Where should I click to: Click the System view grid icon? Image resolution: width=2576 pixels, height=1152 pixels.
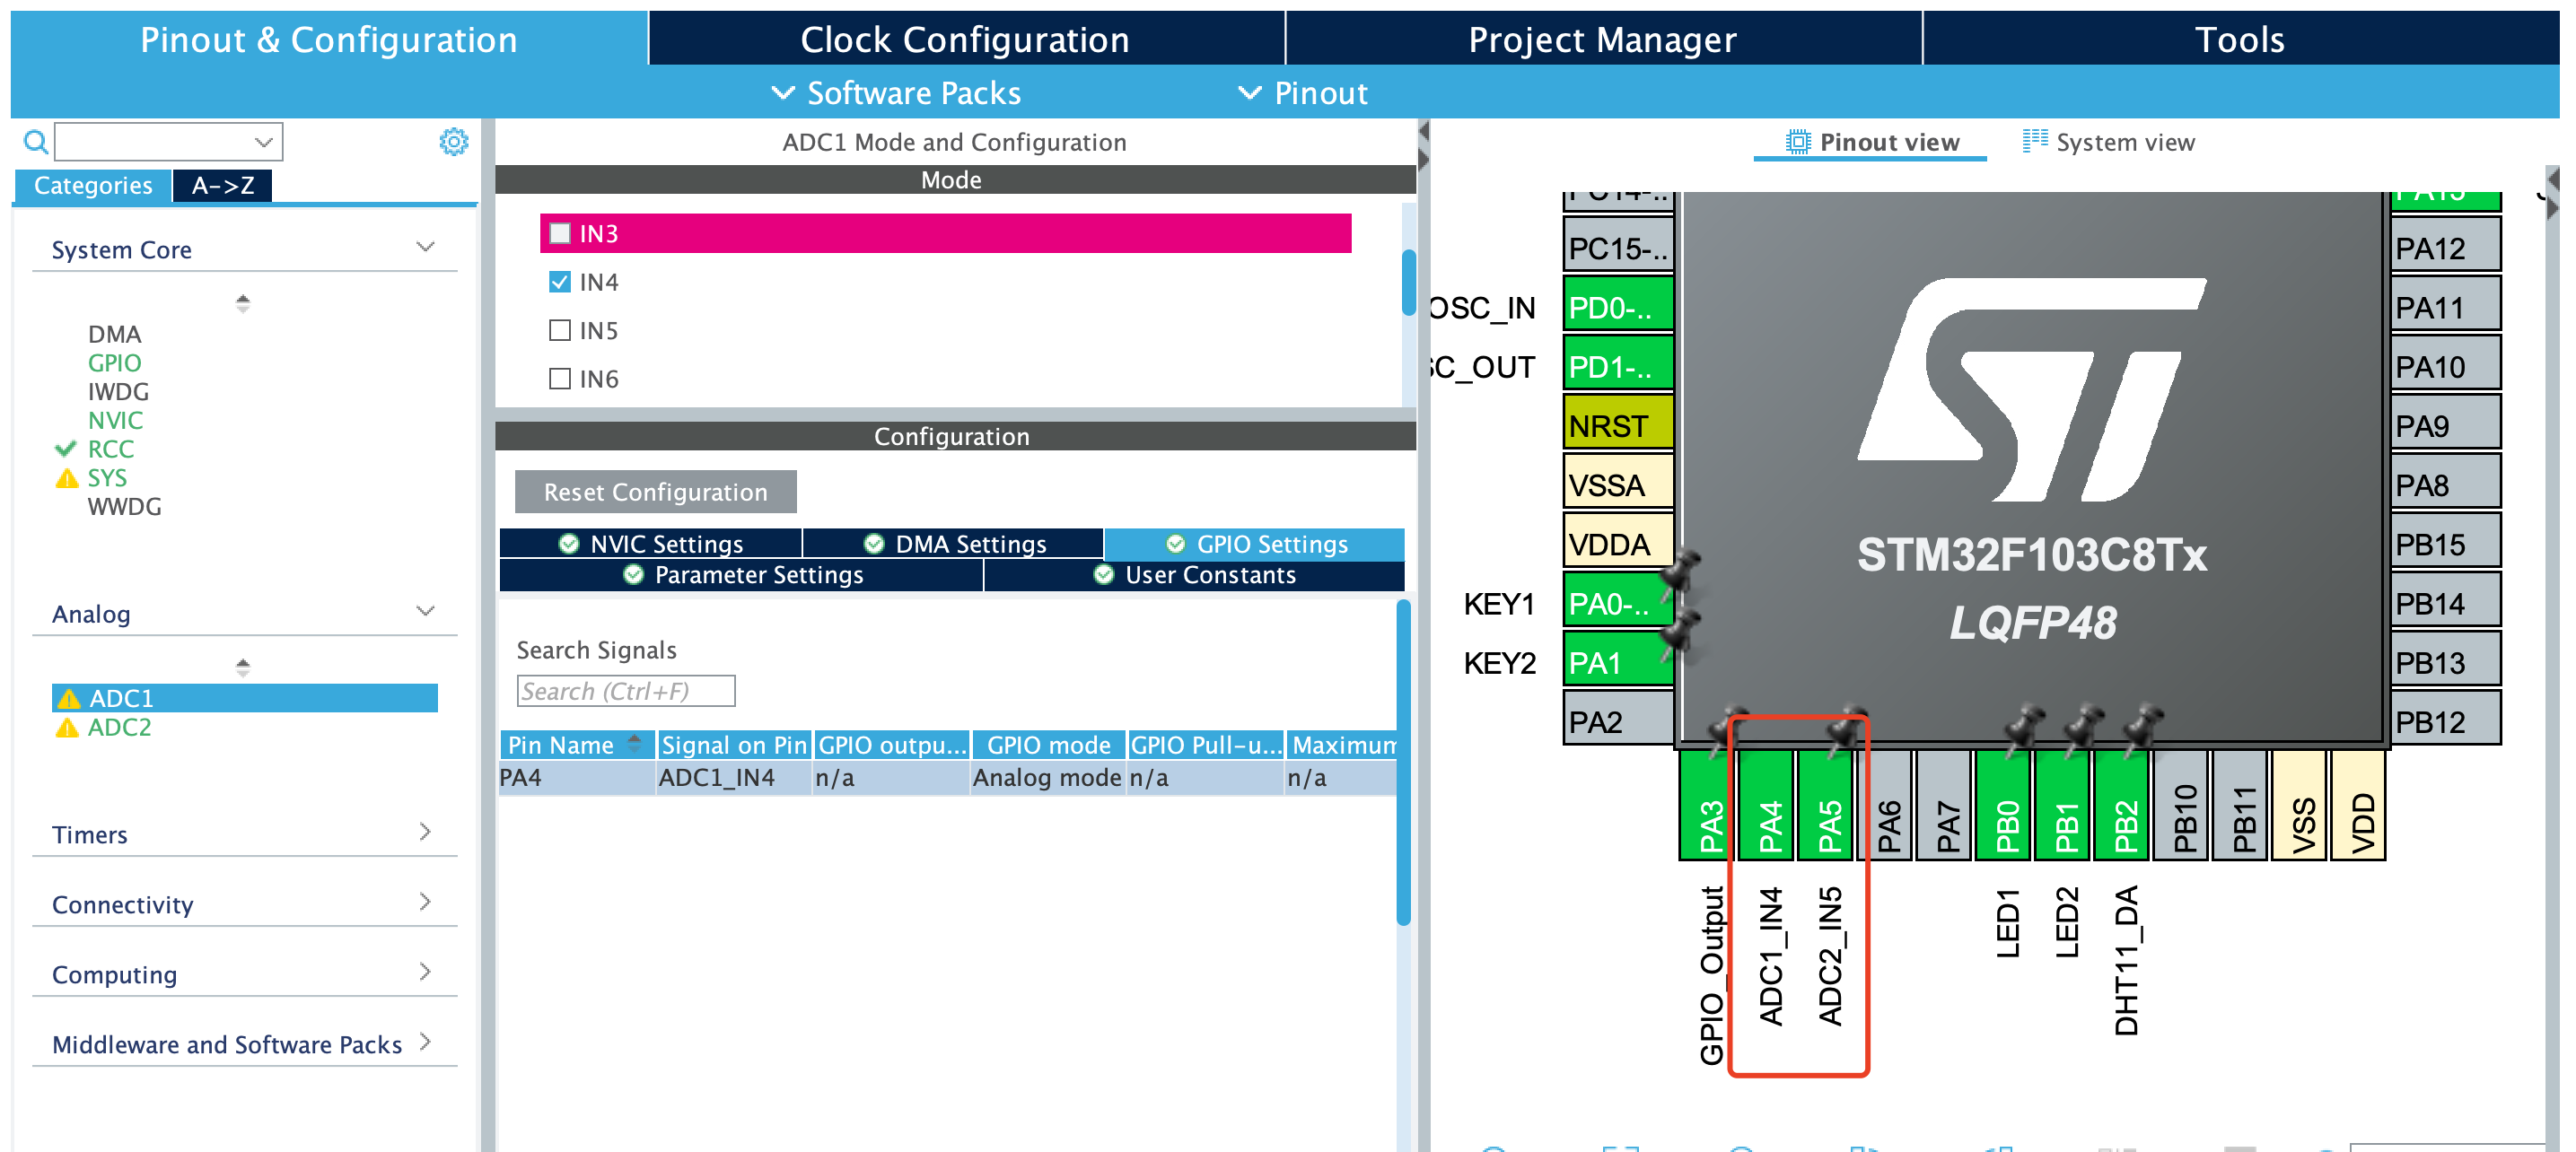[2034, 142]
